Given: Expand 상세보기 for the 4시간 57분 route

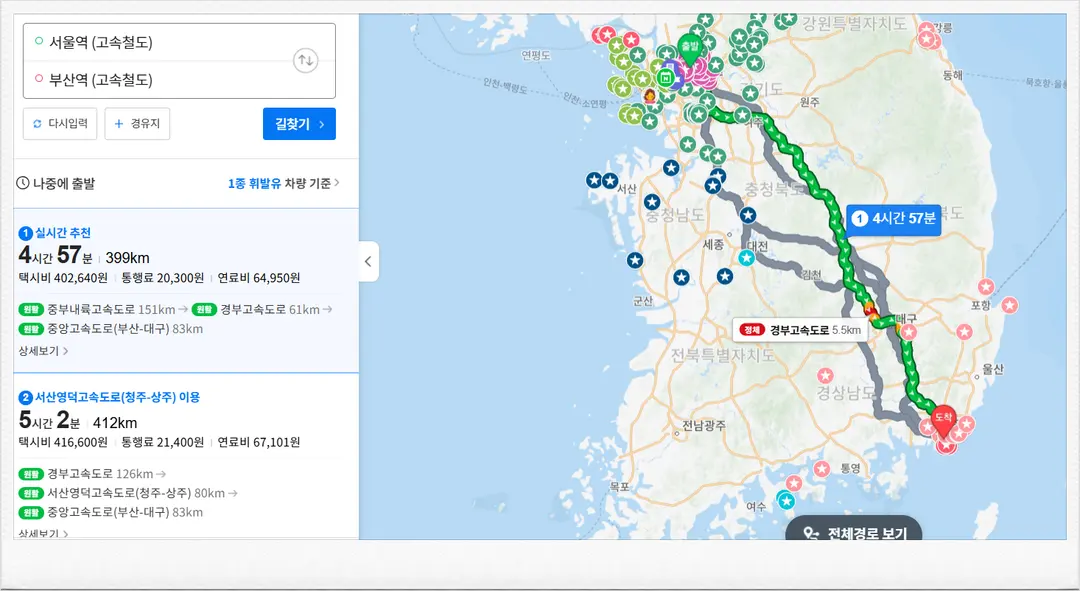Looking at the screenshot, I should click(43, 351).
